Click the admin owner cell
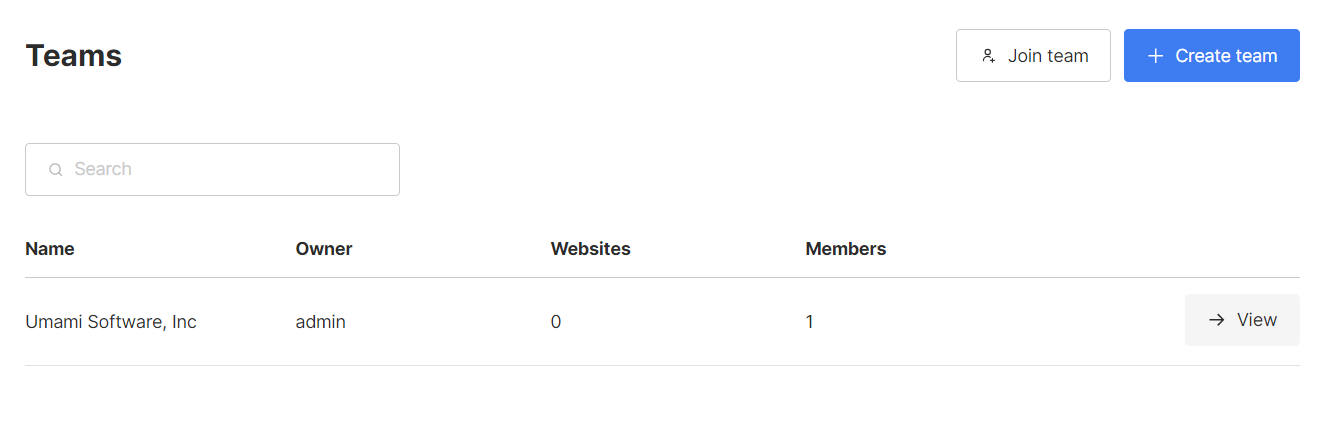This screenshot has height=424, width=1327. pyautogui.click(x=320, y=322)
